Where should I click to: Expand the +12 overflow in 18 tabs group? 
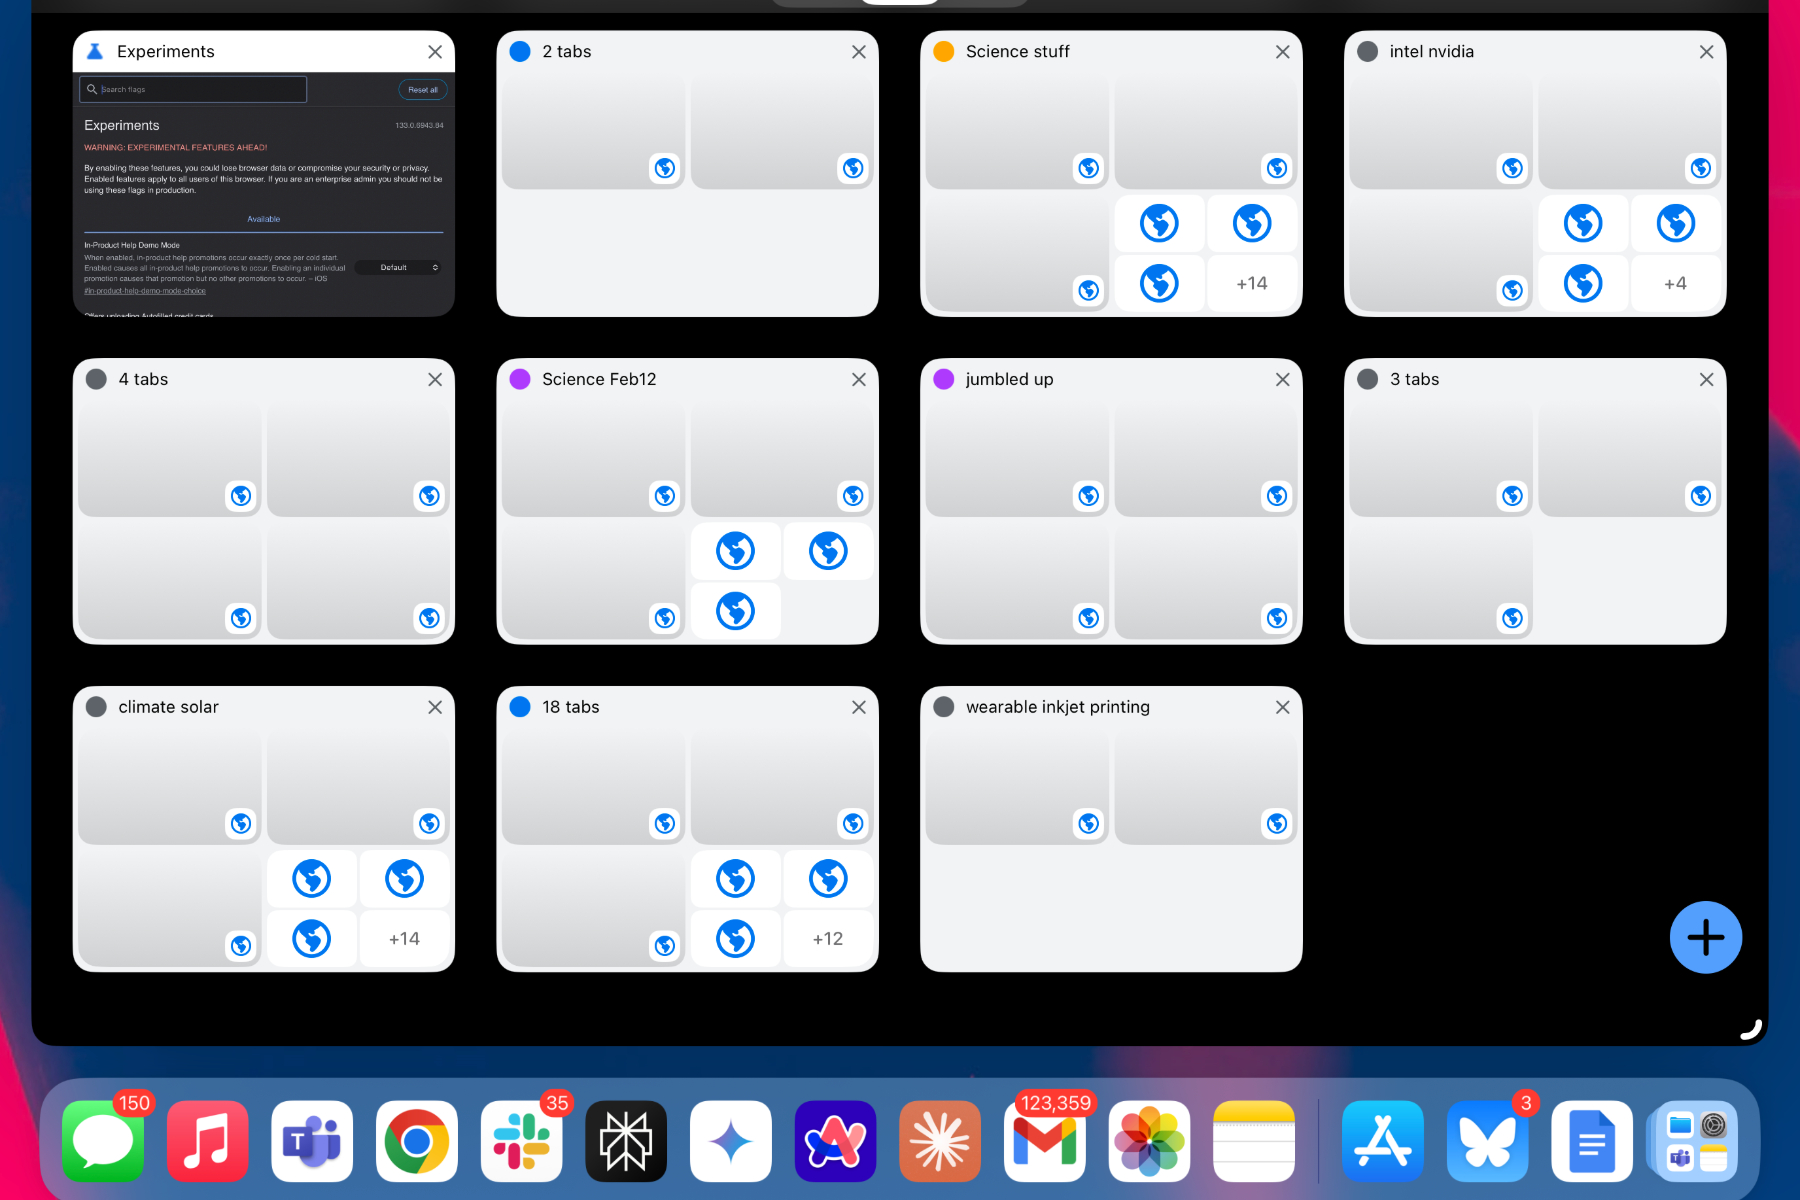coord(827,939)
